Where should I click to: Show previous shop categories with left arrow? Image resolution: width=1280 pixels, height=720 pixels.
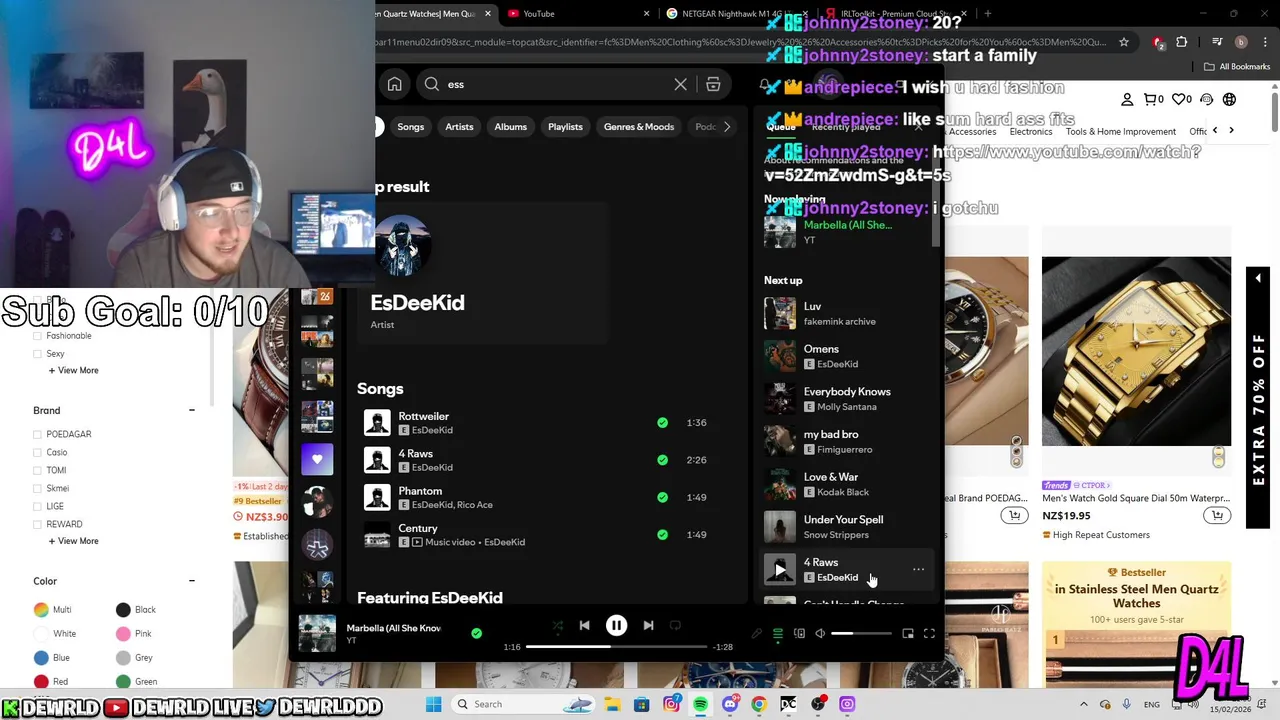(x=1215, y=130)
